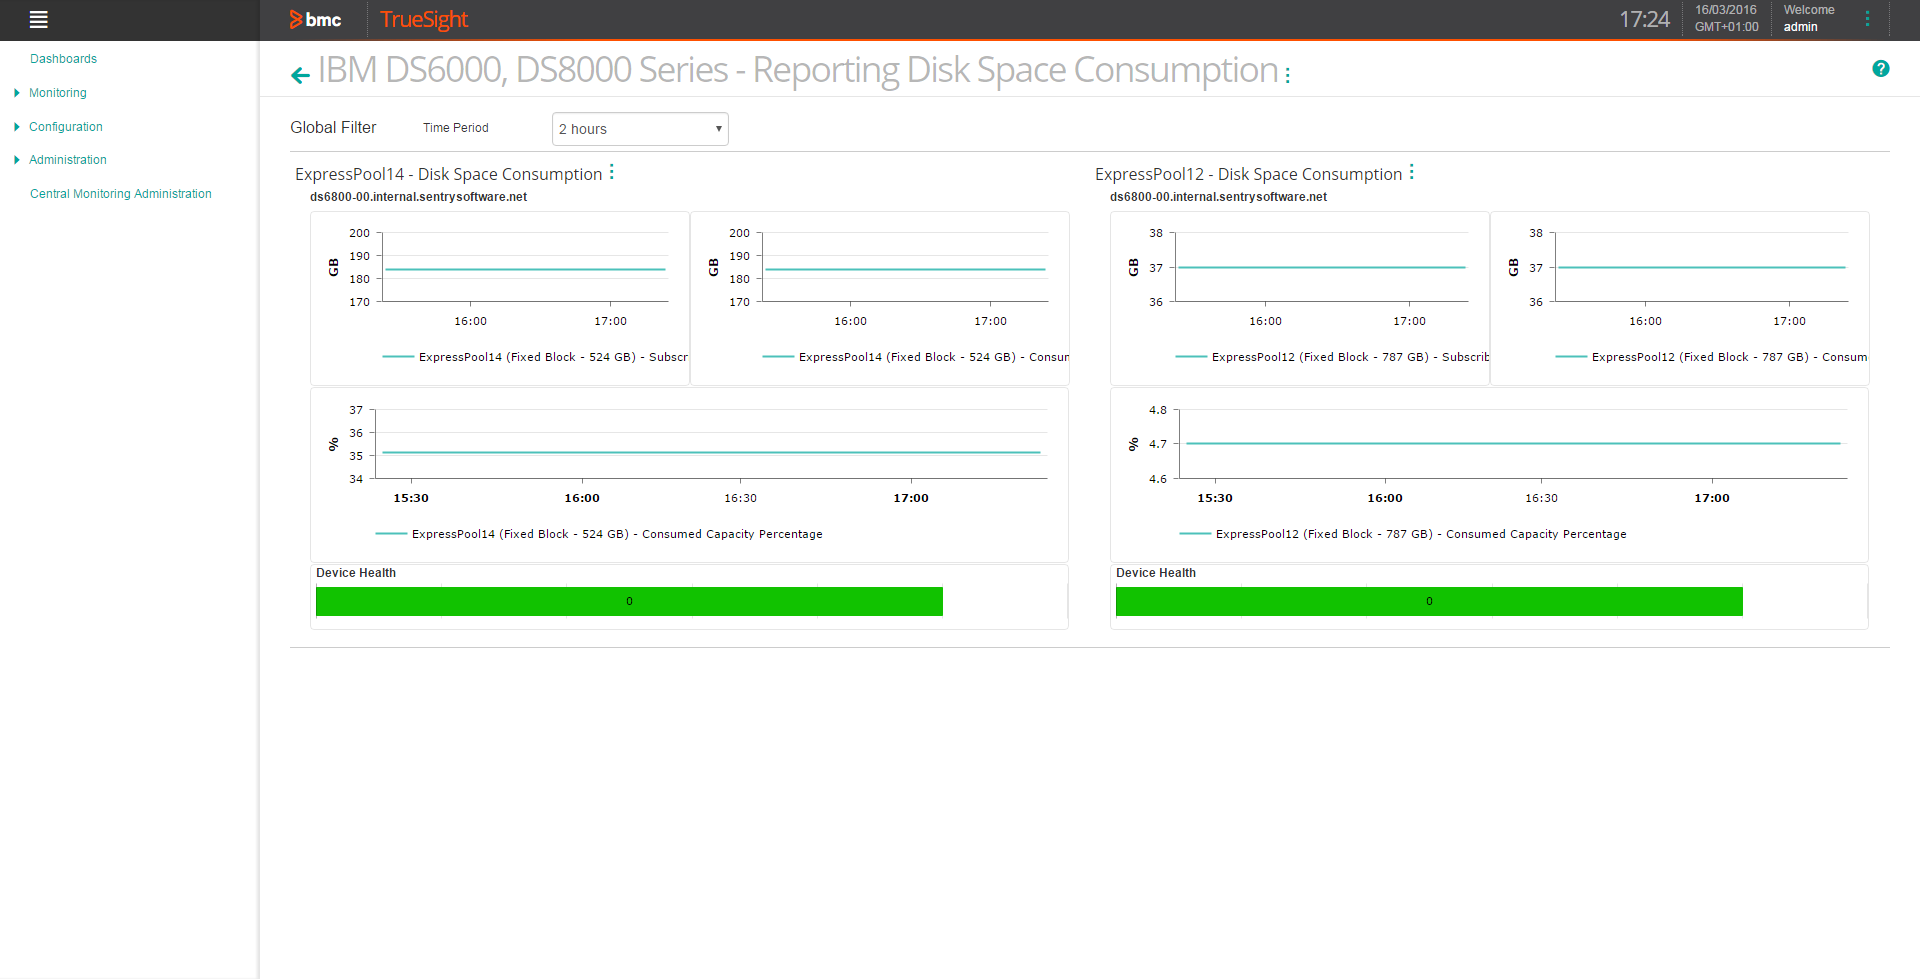
Task: Click the 17:24 clock display
Action: coord(1644,19)
